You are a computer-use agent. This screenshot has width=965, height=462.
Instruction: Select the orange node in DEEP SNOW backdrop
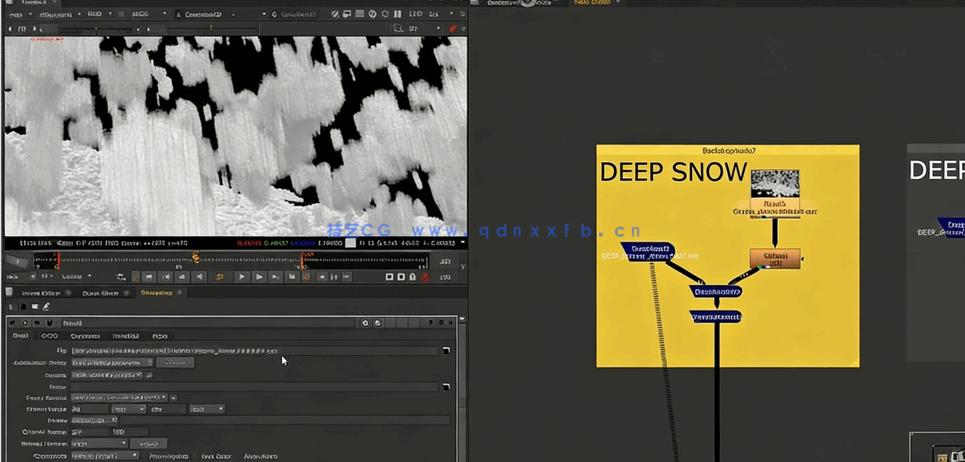774,258
